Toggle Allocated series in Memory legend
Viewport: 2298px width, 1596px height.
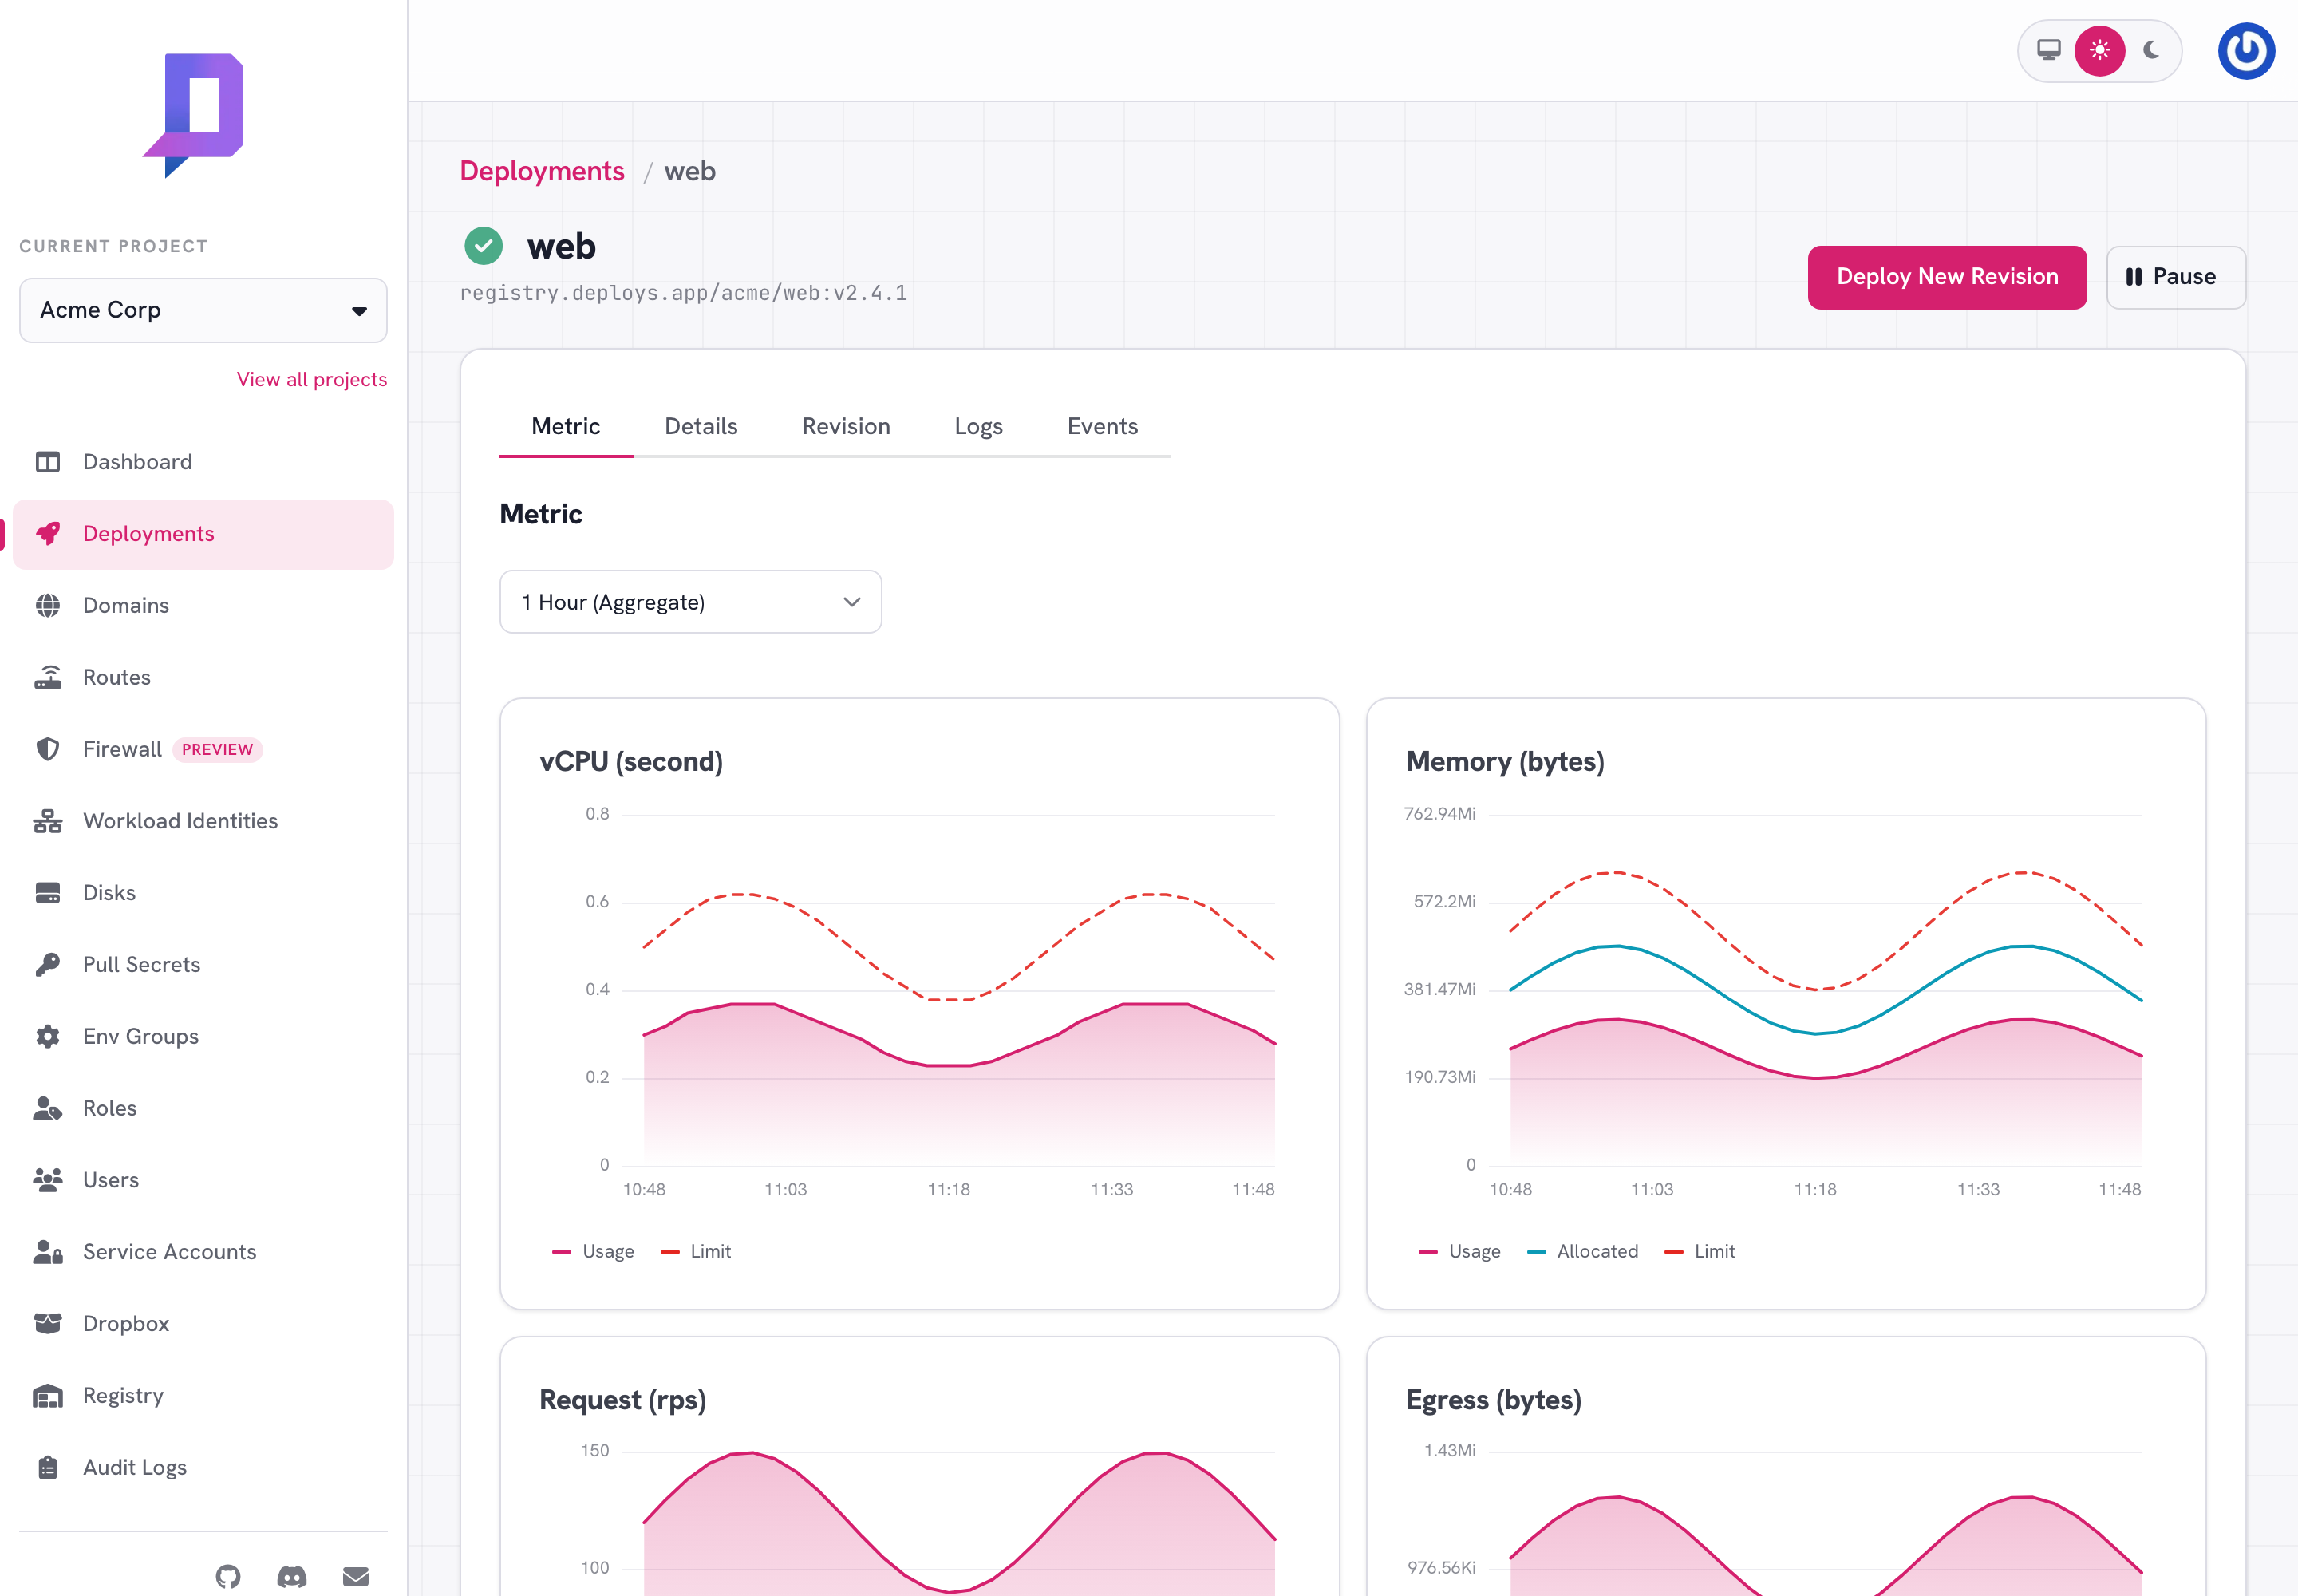[1583, 1252]
